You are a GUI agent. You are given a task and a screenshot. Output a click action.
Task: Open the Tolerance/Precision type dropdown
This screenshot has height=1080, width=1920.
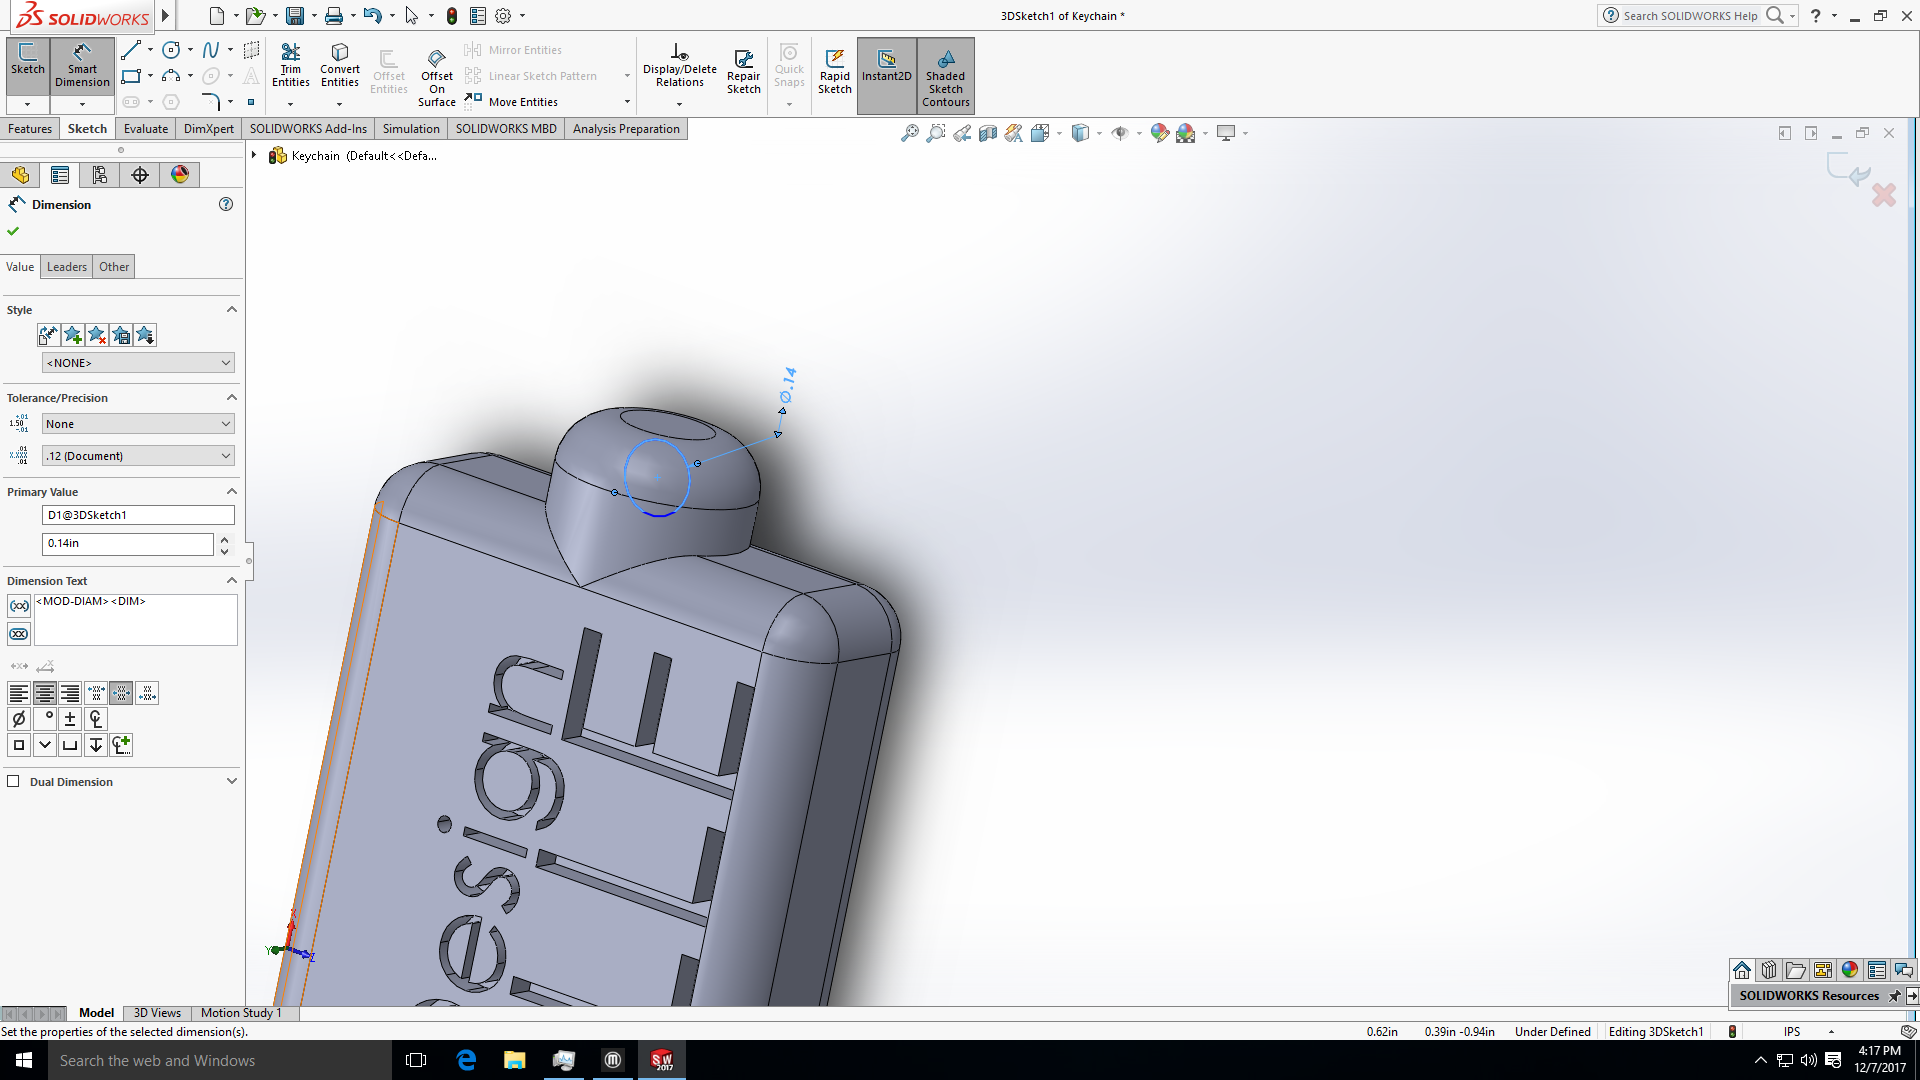(x=137, y=423)
